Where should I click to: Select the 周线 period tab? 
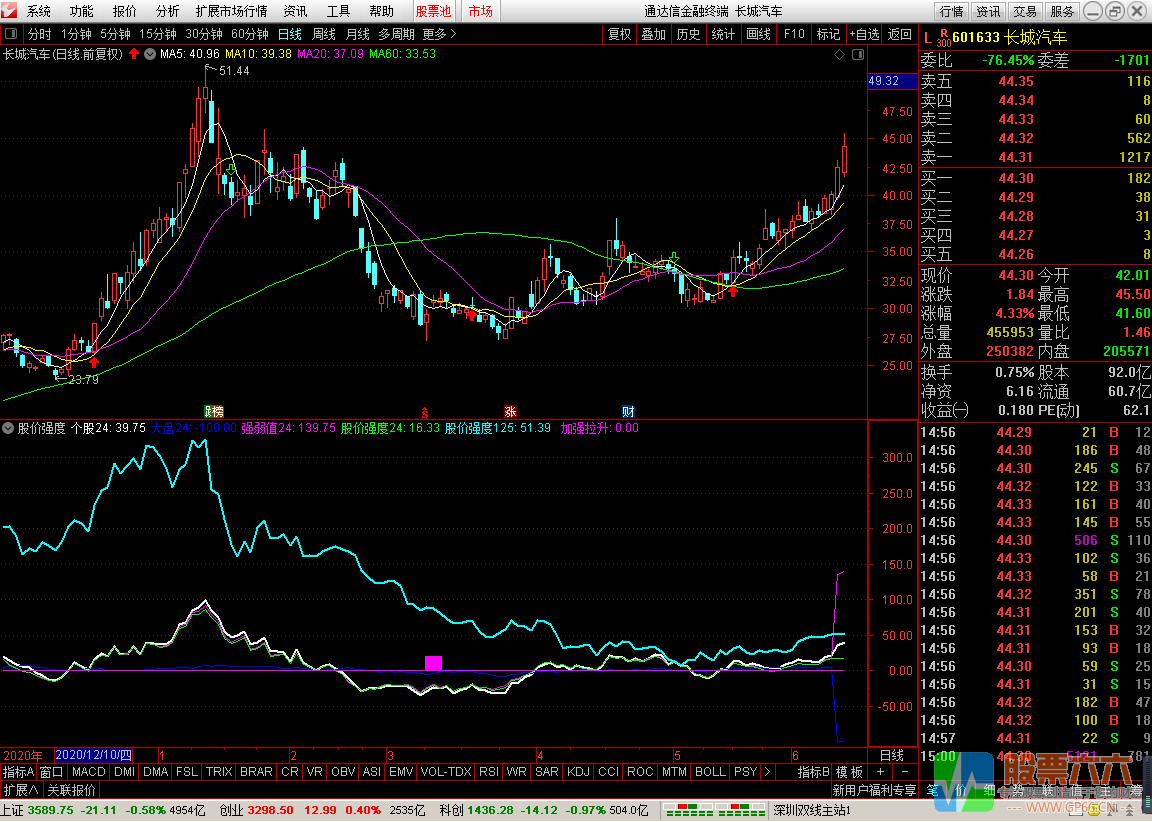(323, 35)
